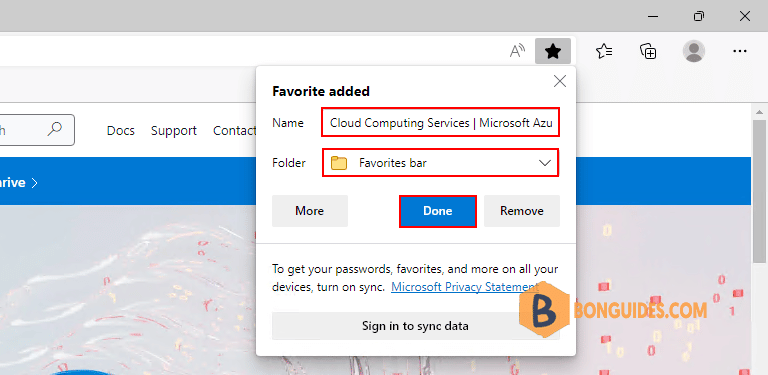Open Microsoft Privacy Statement link

465,287
